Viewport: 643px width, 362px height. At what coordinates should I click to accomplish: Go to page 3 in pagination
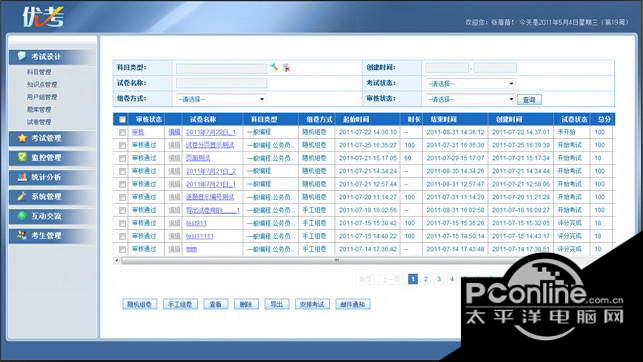point(439,279)
